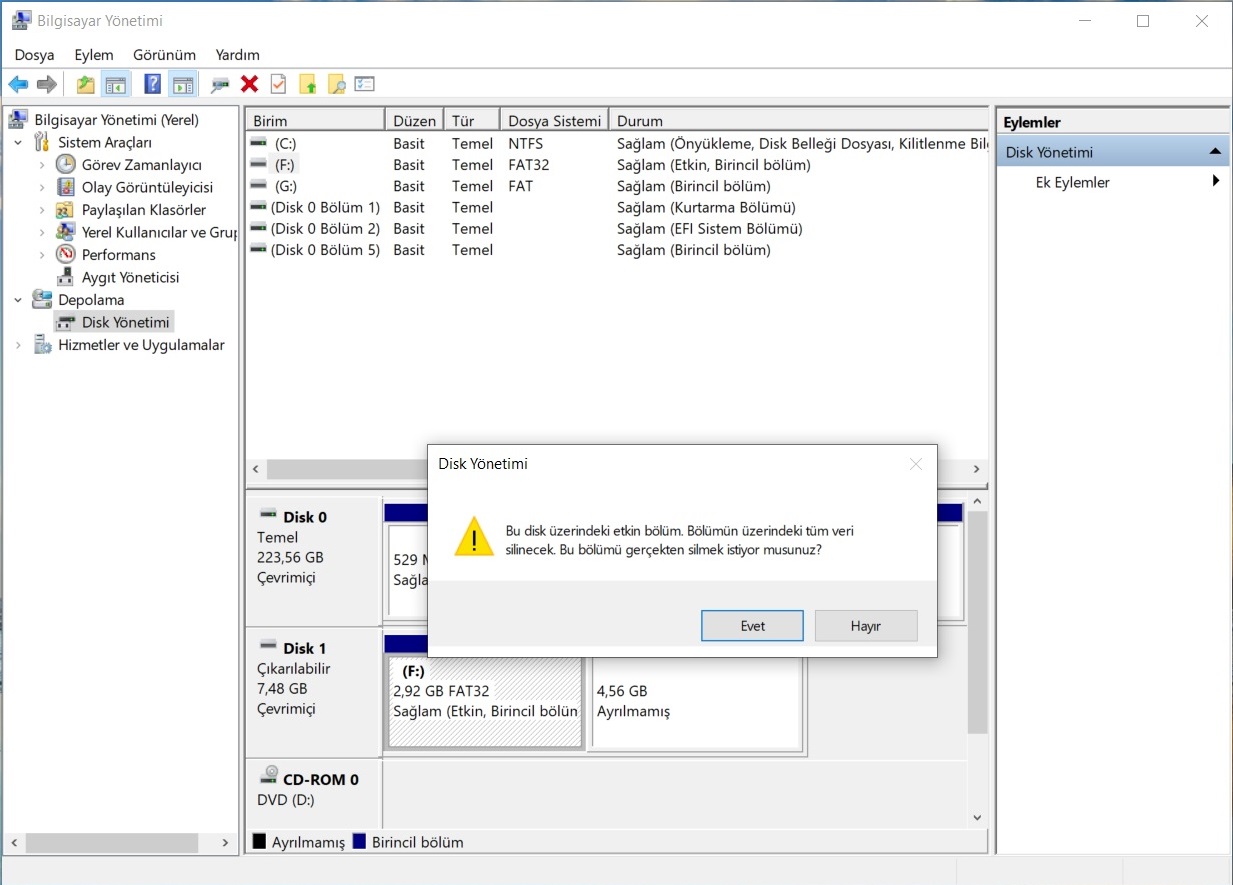Viewport: 1233px width, 885px height.
Task: Click the warning triangle icon in dialog
Action: point(473,536)
